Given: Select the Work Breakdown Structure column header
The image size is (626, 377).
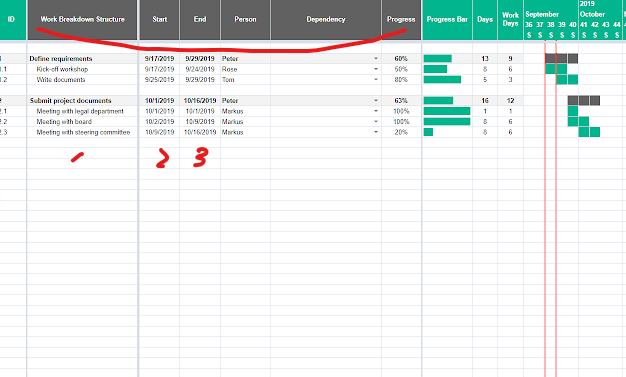Looking at the screenshot, I should pos(83,20).
